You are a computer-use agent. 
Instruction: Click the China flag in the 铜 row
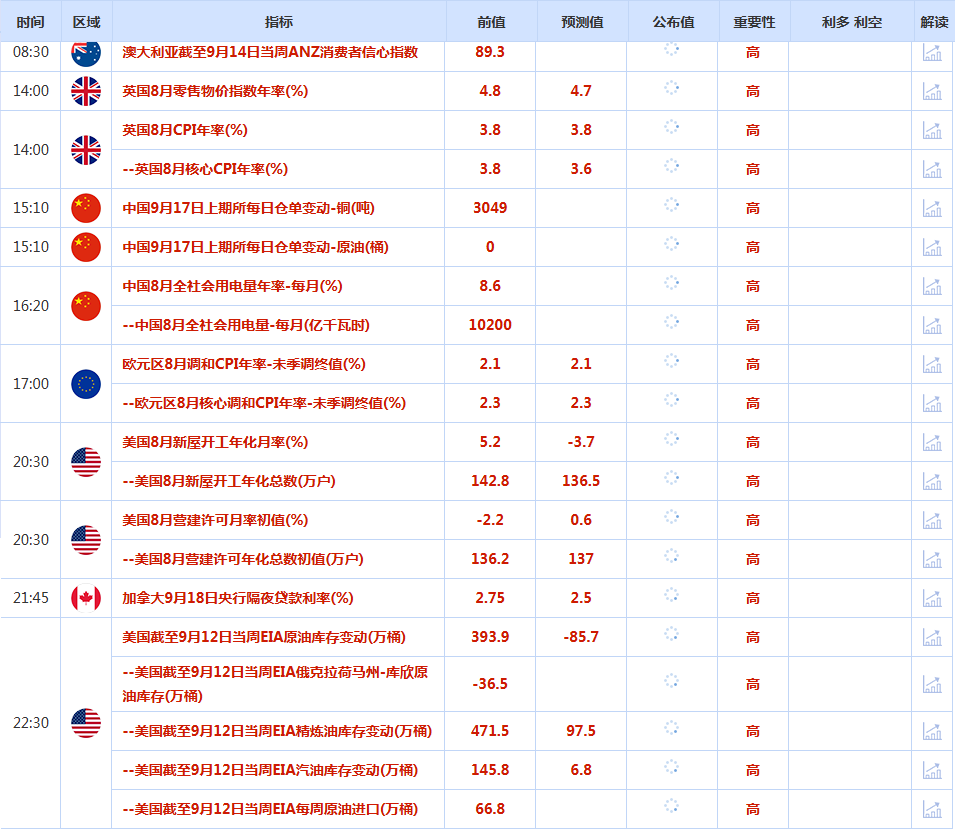coord(86,208)
